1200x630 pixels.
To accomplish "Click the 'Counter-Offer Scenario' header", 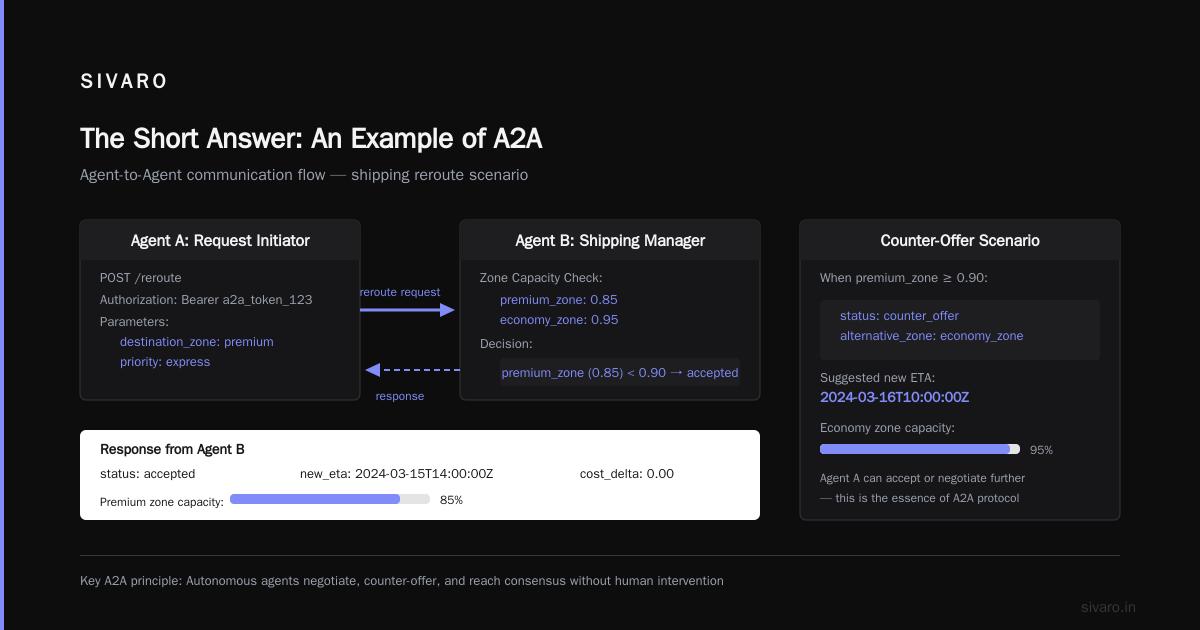I will [960, 241].
